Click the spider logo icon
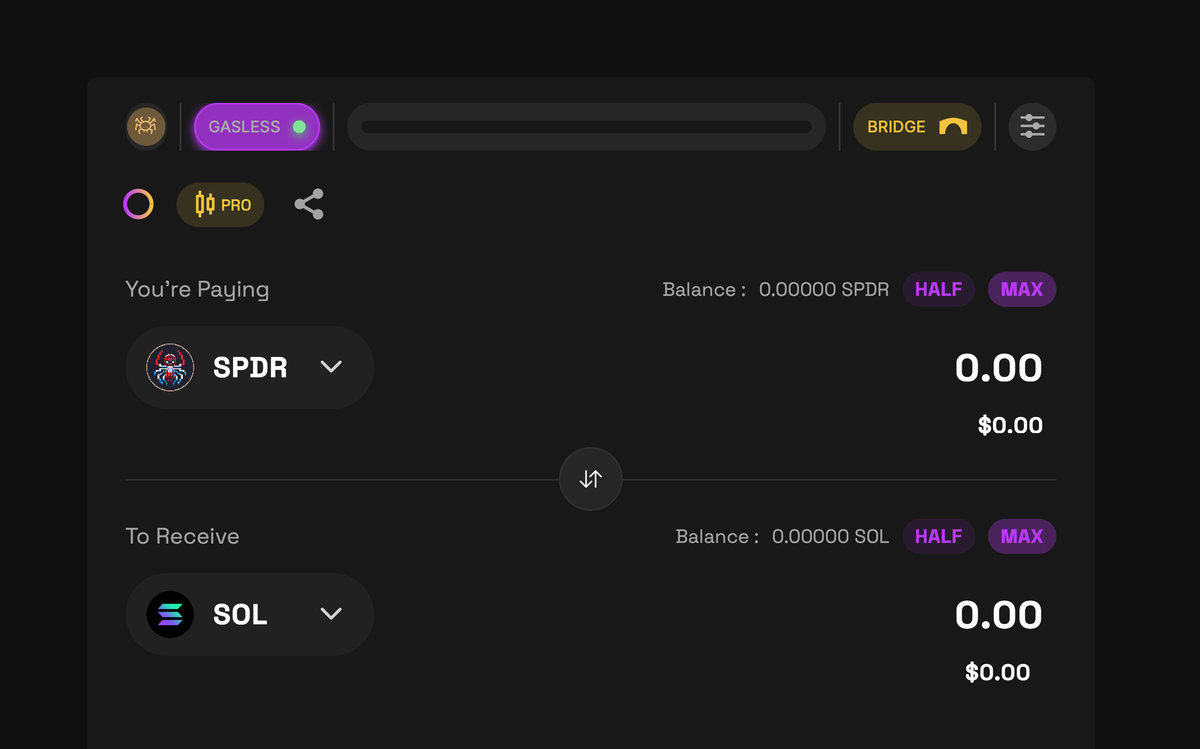This screenshot has width=1200, height=749. [x=146, y=127]
